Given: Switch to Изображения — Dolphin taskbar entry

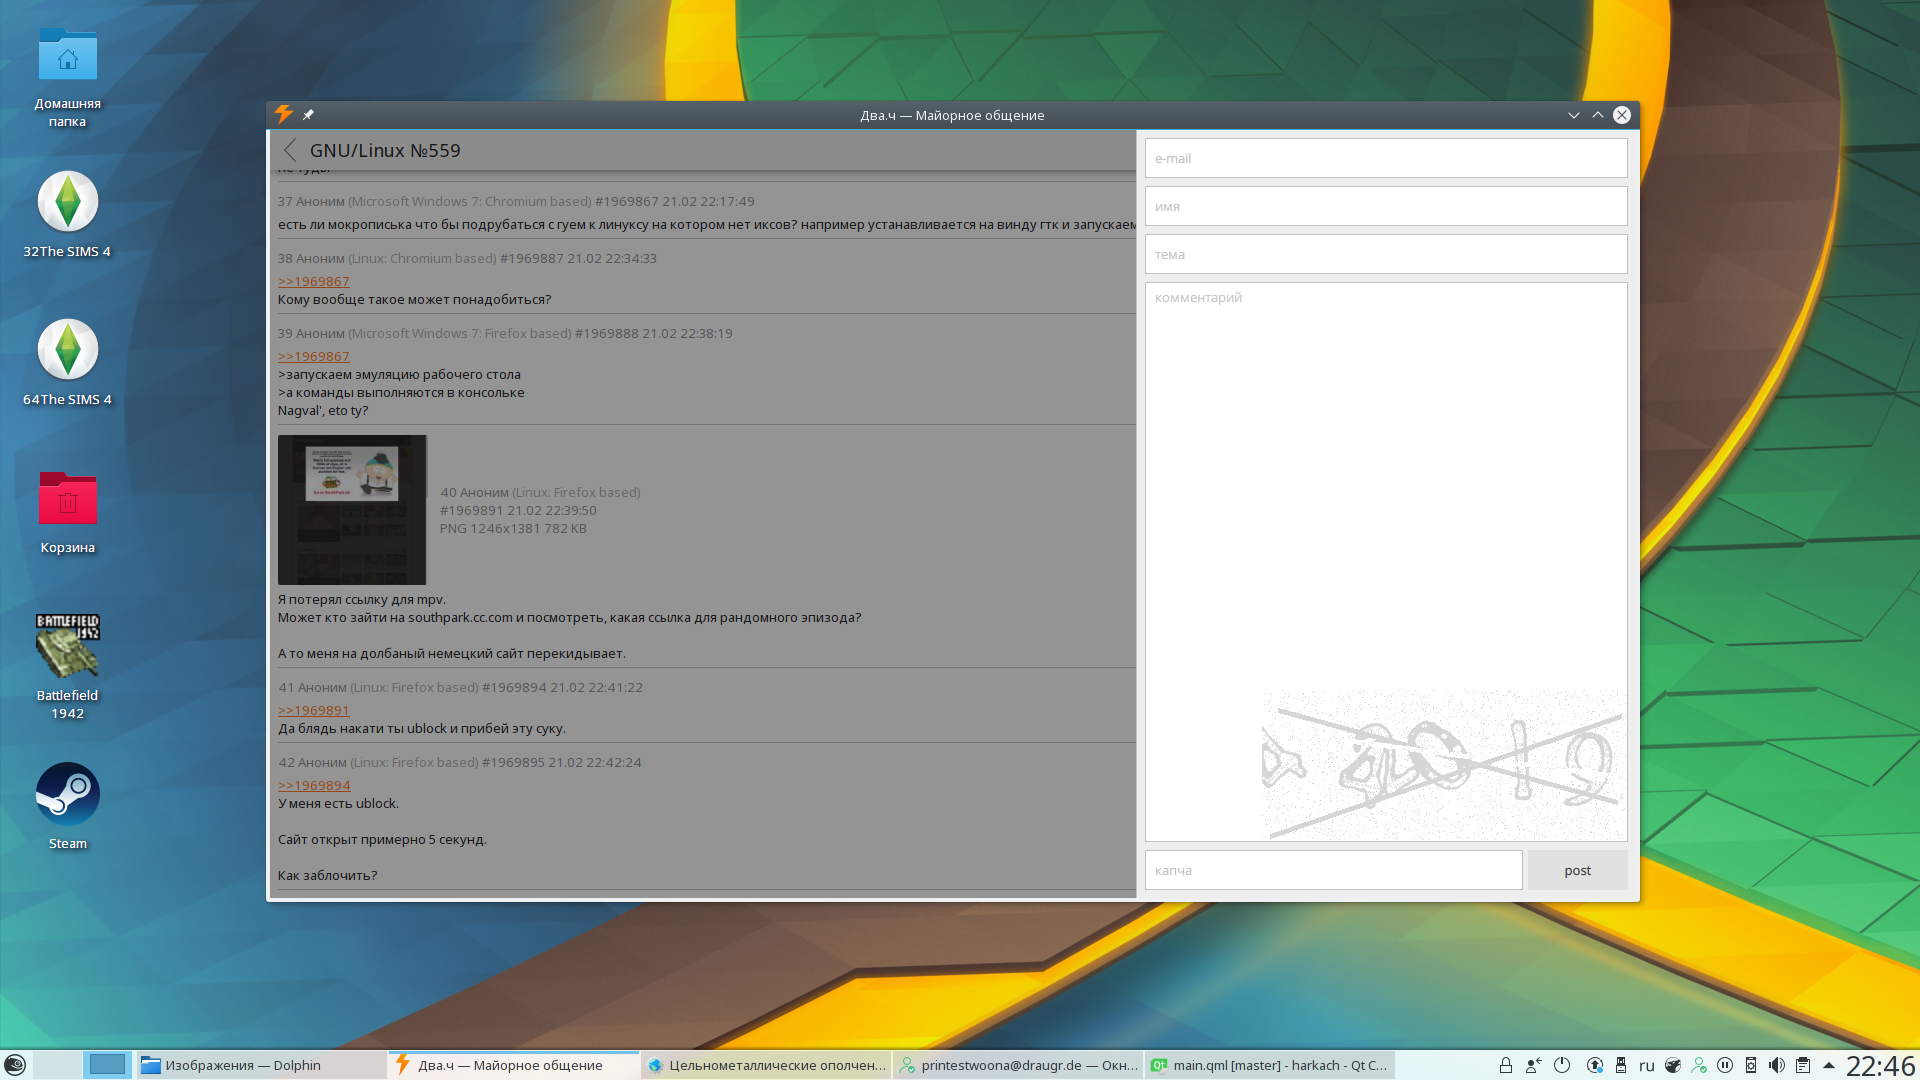Looking at the screenshot, I should (260, 1065).
